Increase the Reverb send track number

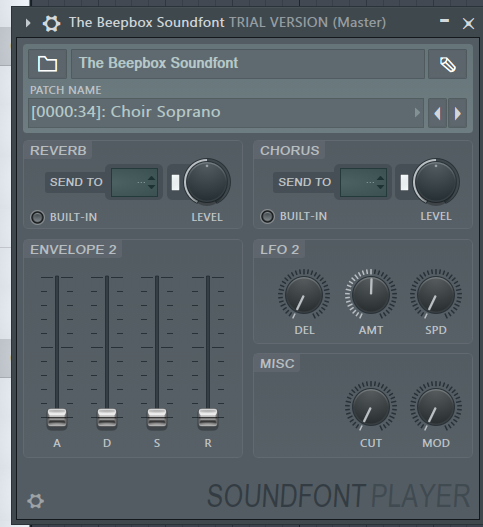(152, 178)
